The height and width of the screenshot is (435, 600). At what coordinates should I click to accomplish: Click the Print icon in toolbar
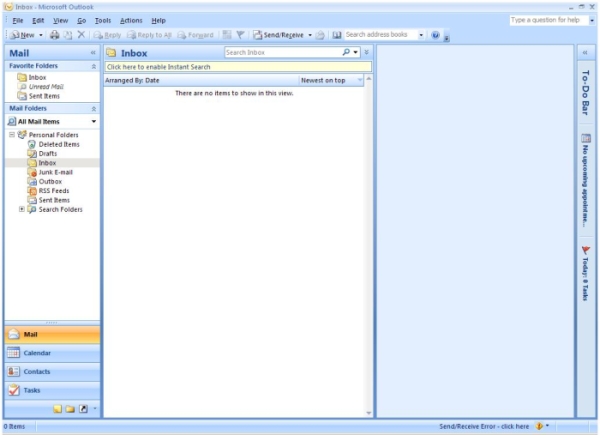(55, 35)
